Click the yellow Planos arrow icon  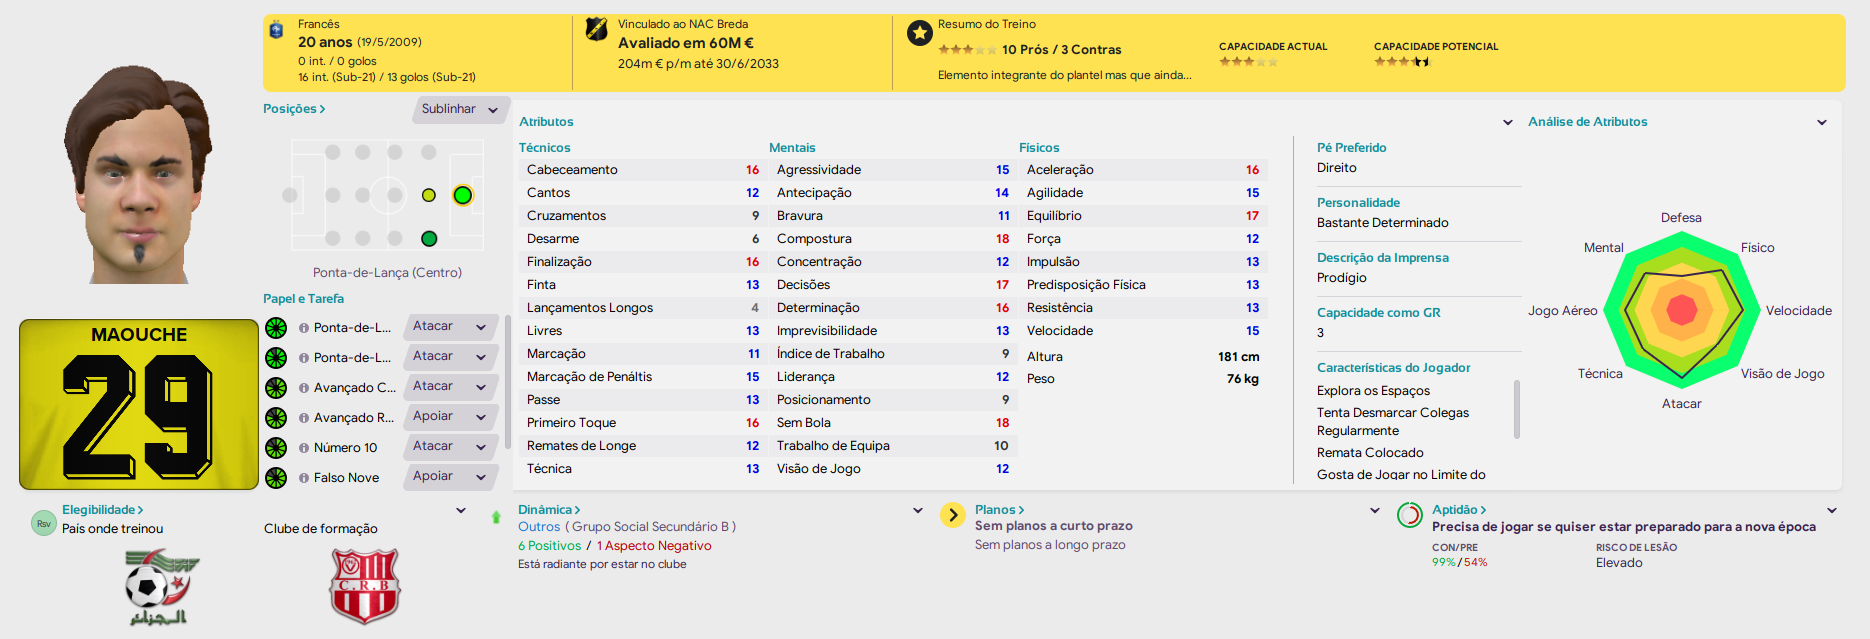tap(952, 515)
